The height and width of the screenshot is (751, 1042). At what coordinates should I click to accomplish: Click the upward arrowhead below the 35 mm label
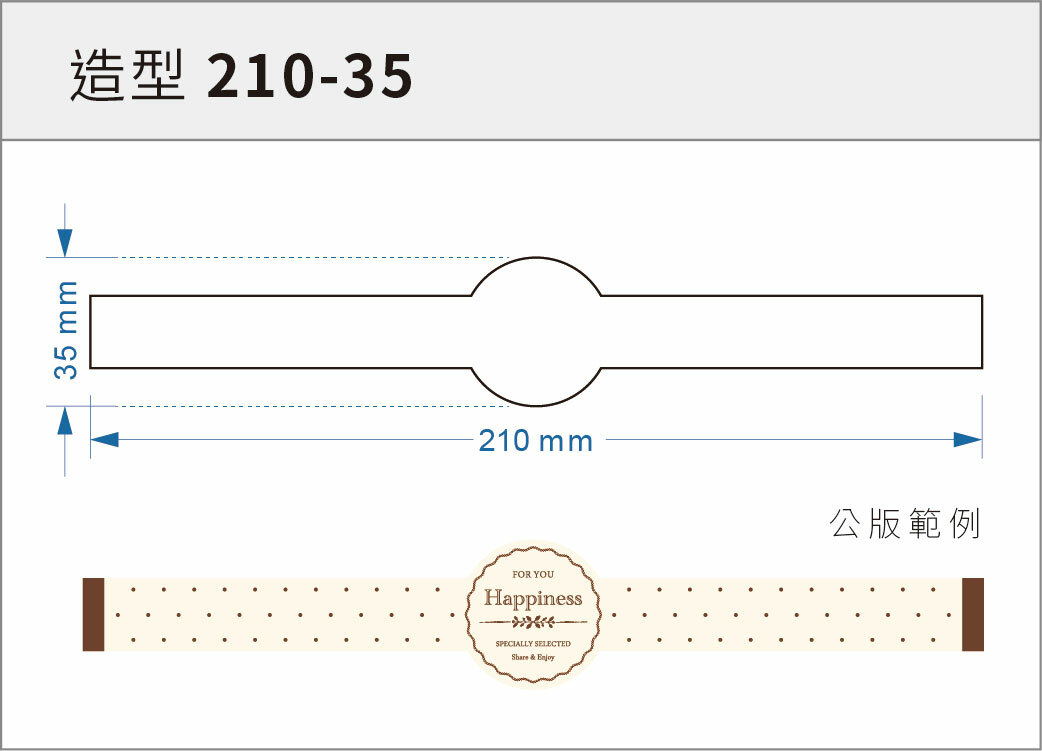(65, 420)
